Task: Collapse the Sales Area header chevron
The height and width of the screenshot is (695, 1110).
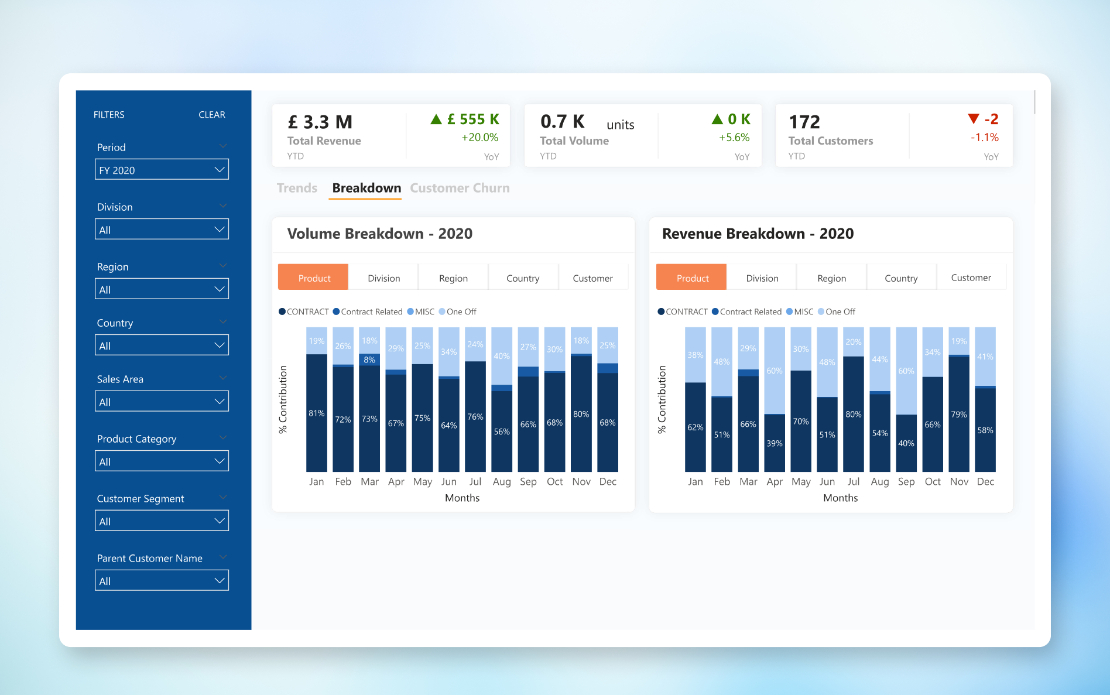Action: 223,377
